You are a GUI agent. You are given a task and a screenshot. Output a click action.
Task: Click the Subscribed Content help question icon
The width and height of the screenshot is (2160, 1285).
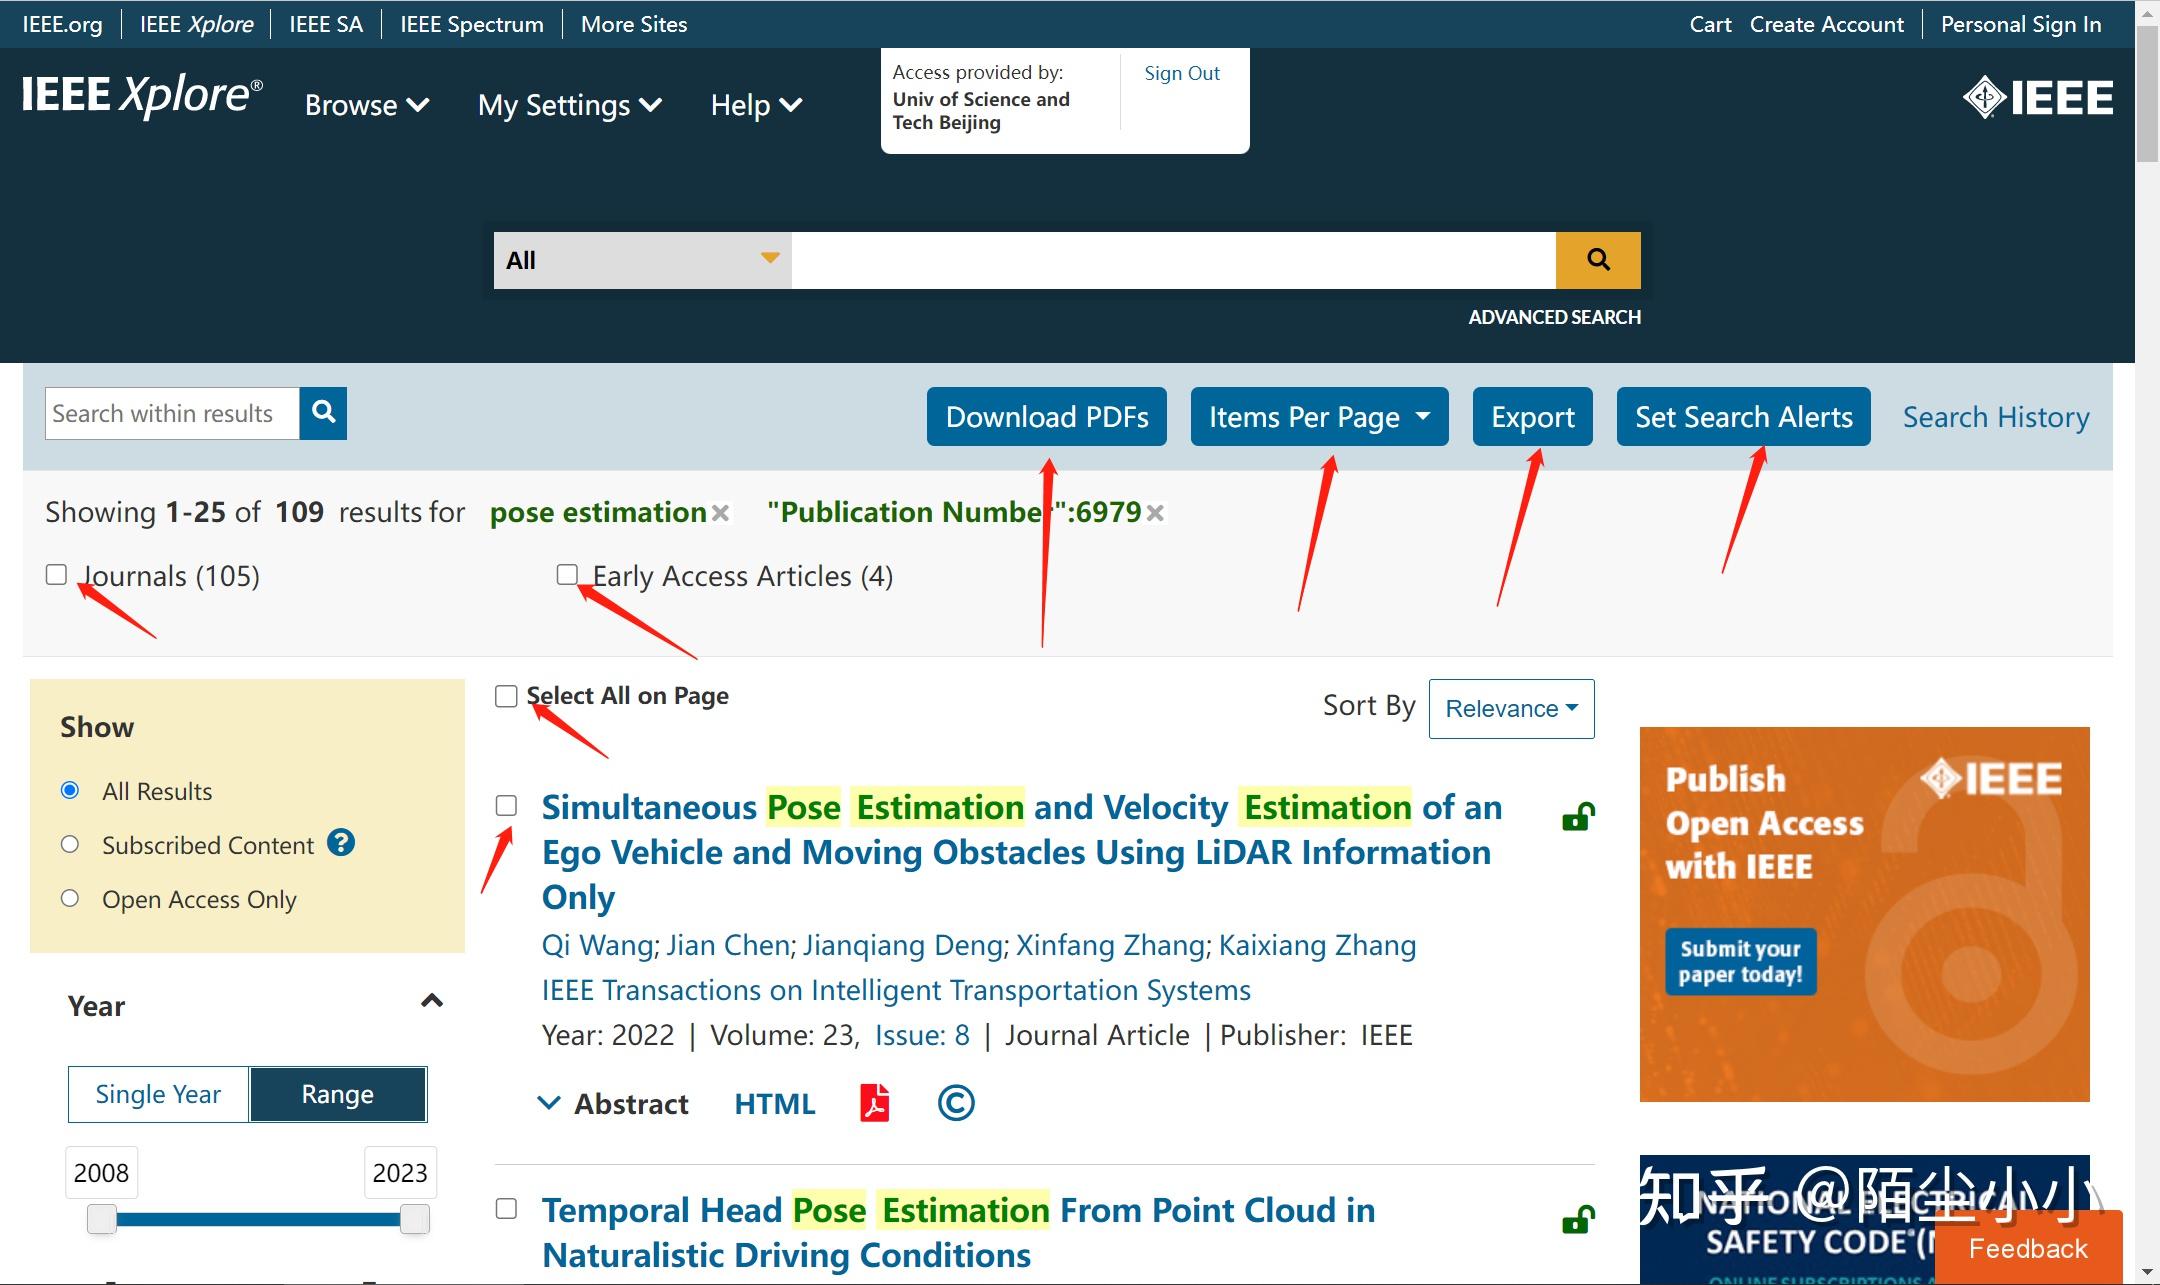(341, 843)
